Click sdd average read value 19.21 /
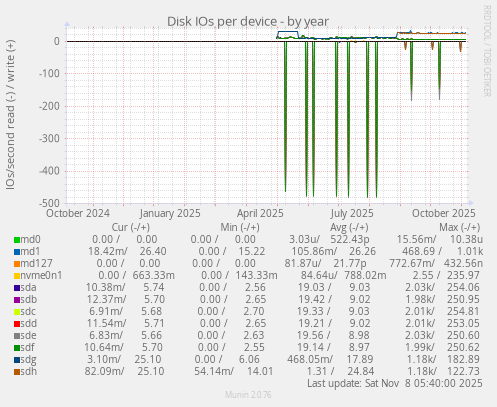 pyautogui.click(x=314, y=323)
